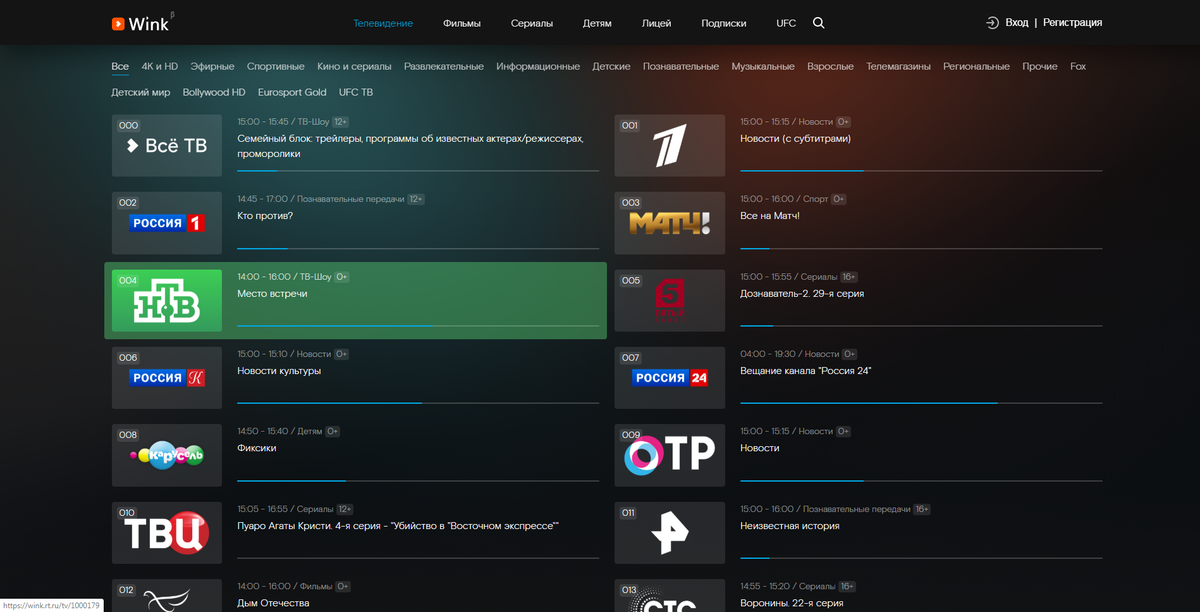Open Семейный блок program description
Screen dimensions: 1200x612
[410, 147]
